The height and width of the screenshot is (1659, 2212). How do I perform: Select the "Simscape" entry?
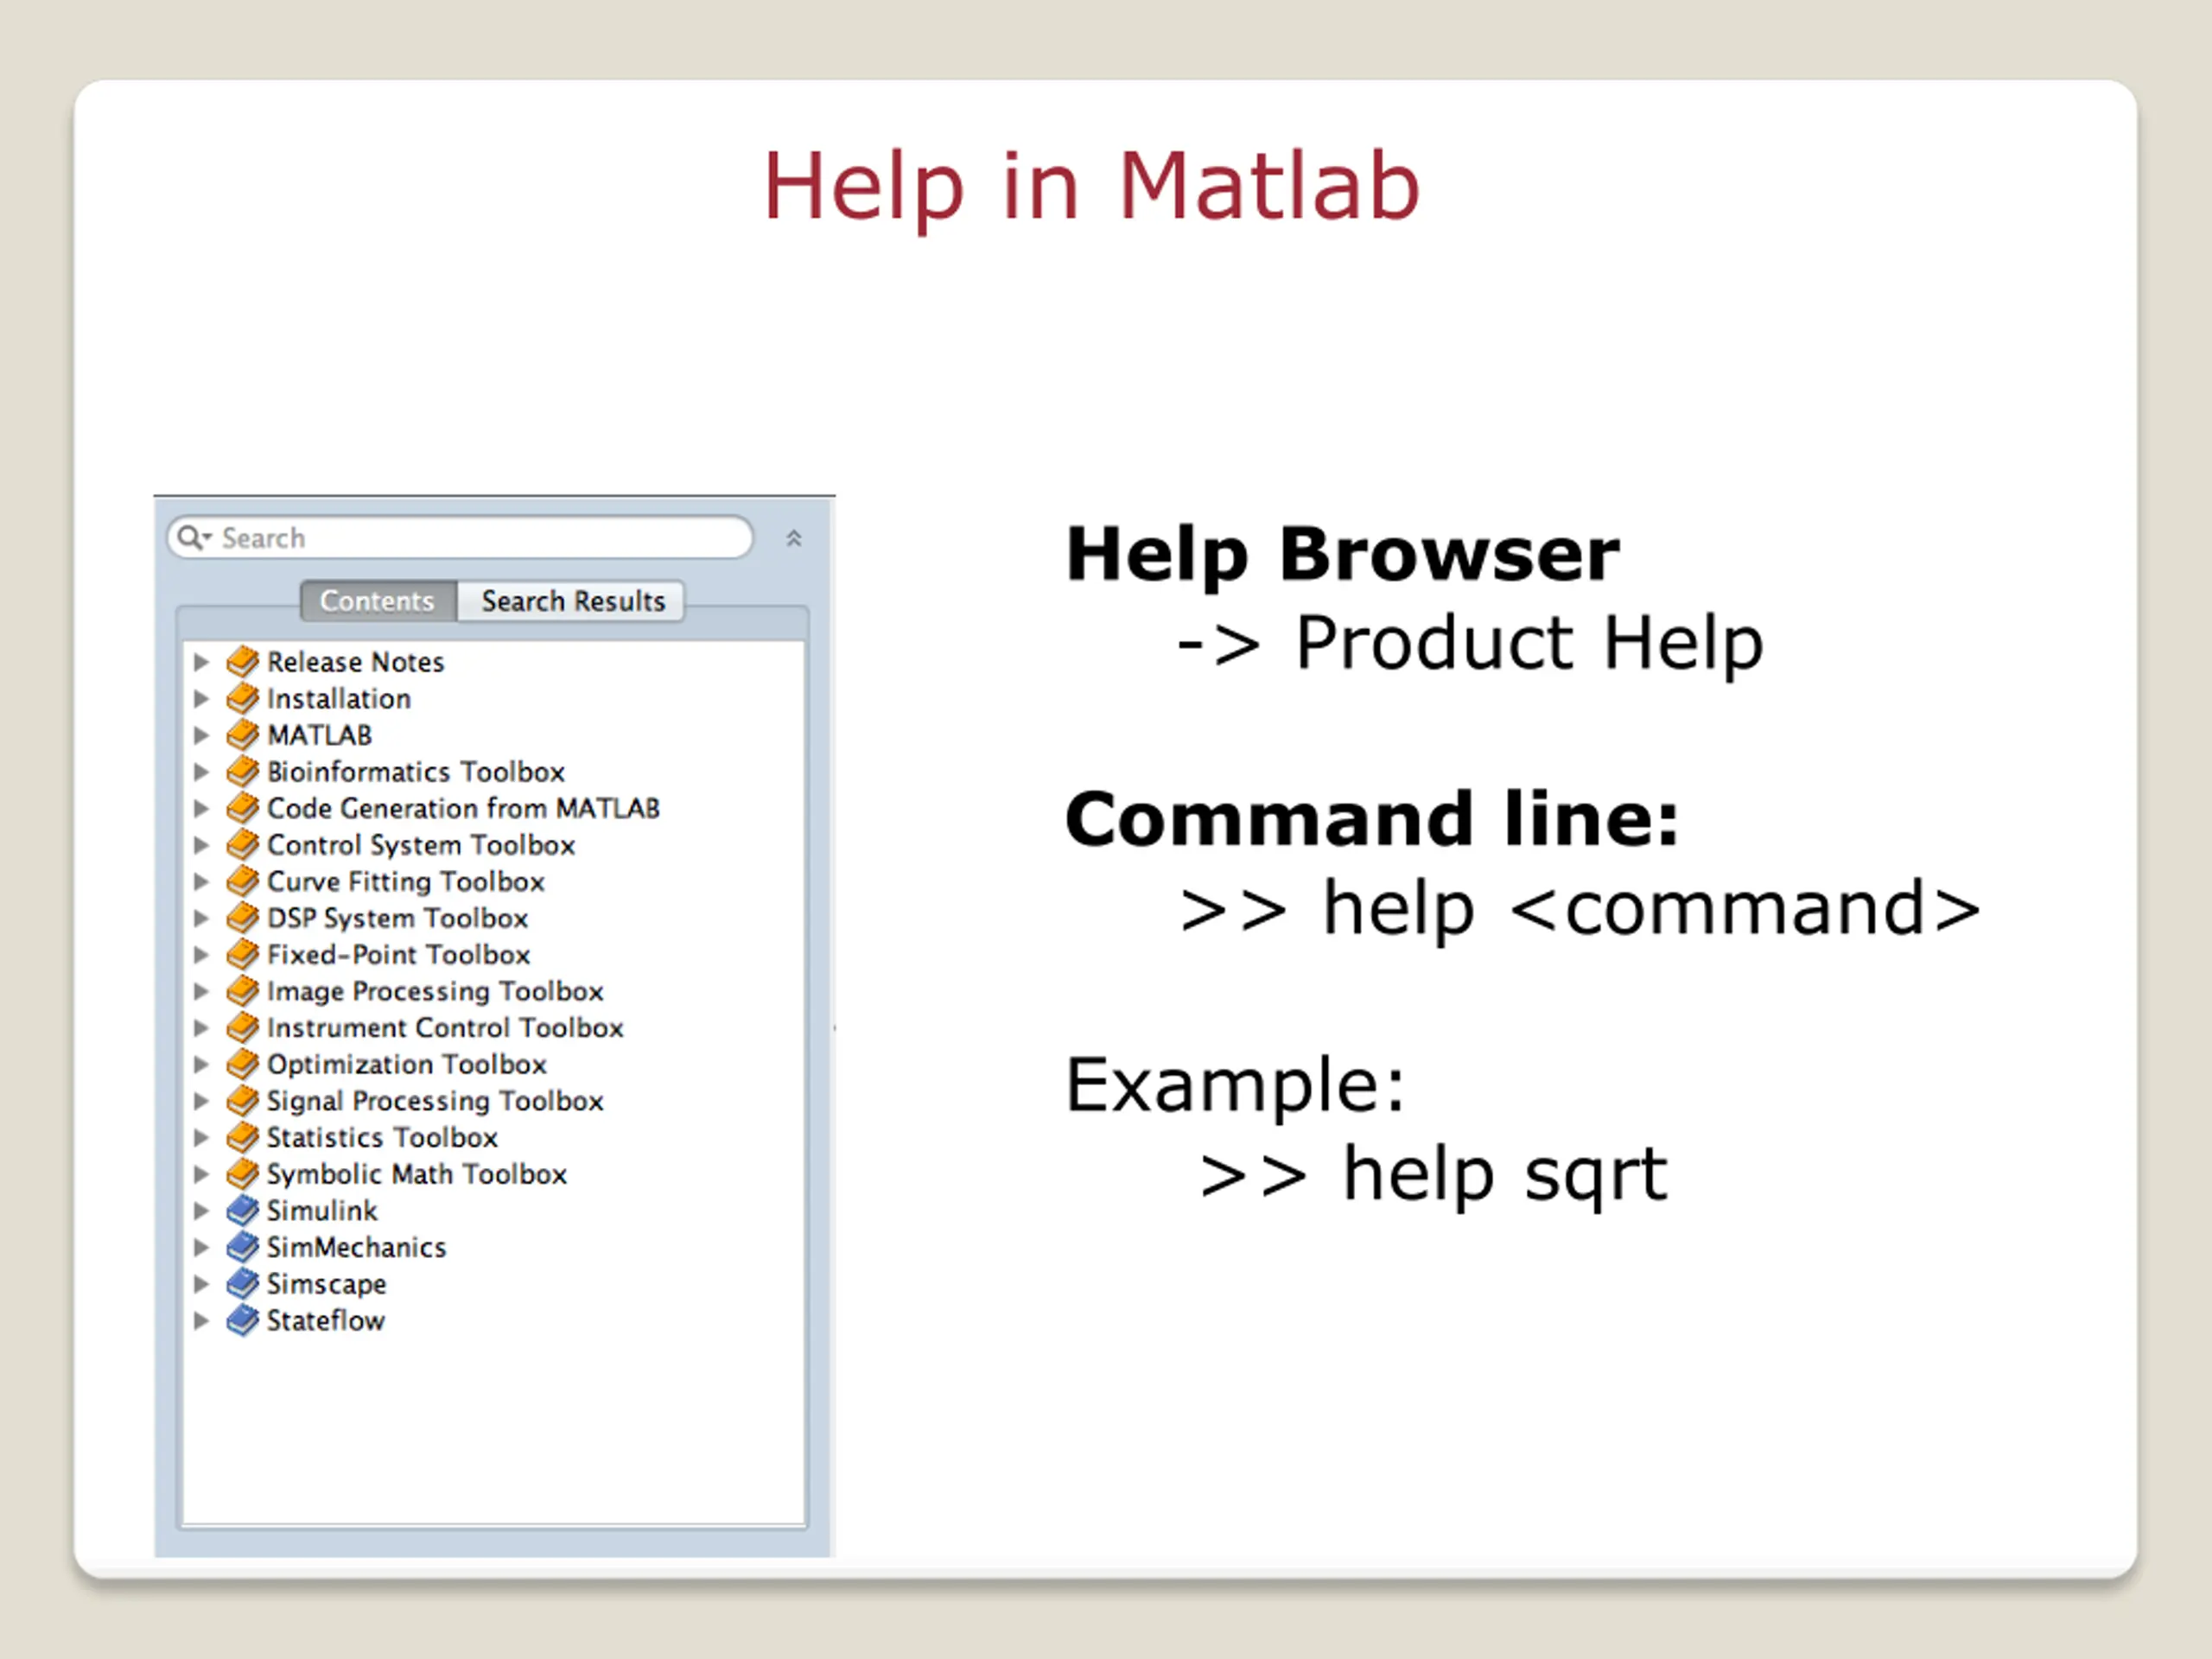point(326,1284)
